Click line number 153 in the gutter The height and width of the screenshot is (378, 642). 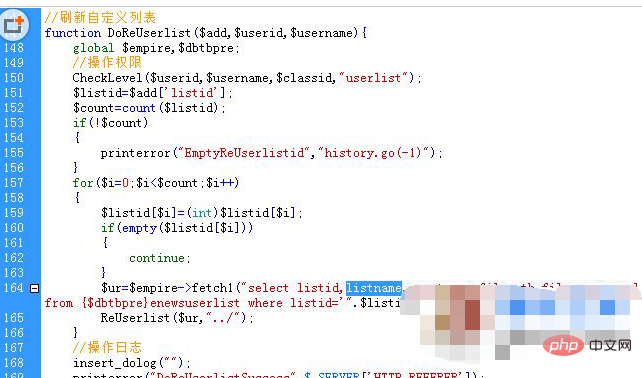pos(14,123)
